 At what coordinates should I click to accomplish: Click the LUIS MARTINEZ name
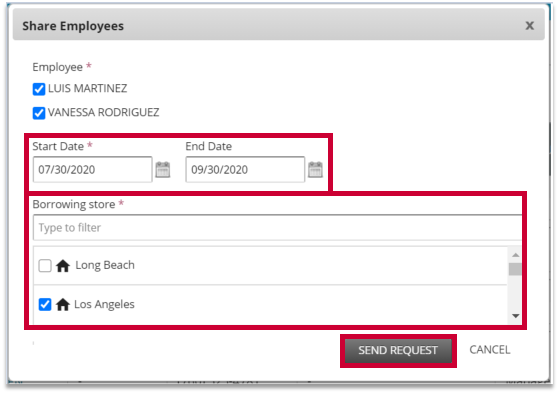[87, 88]
